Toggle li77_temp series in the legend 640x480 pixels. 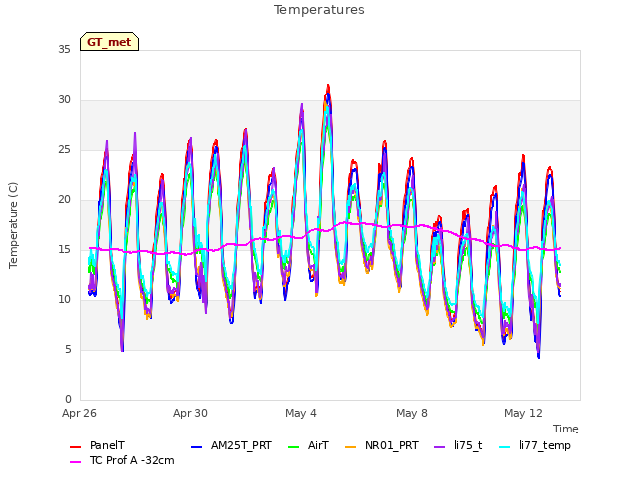[x=535, y=445]
